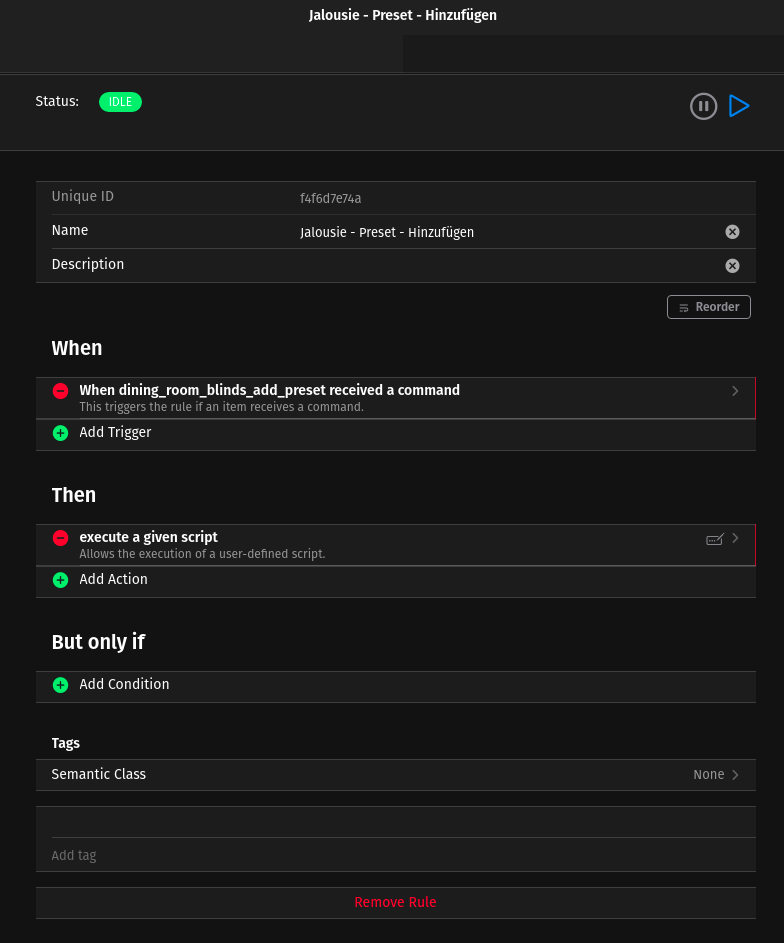Click the green plus beside Add Action
The width and height of the screenshot is (784, 943).
coord(60,580)
